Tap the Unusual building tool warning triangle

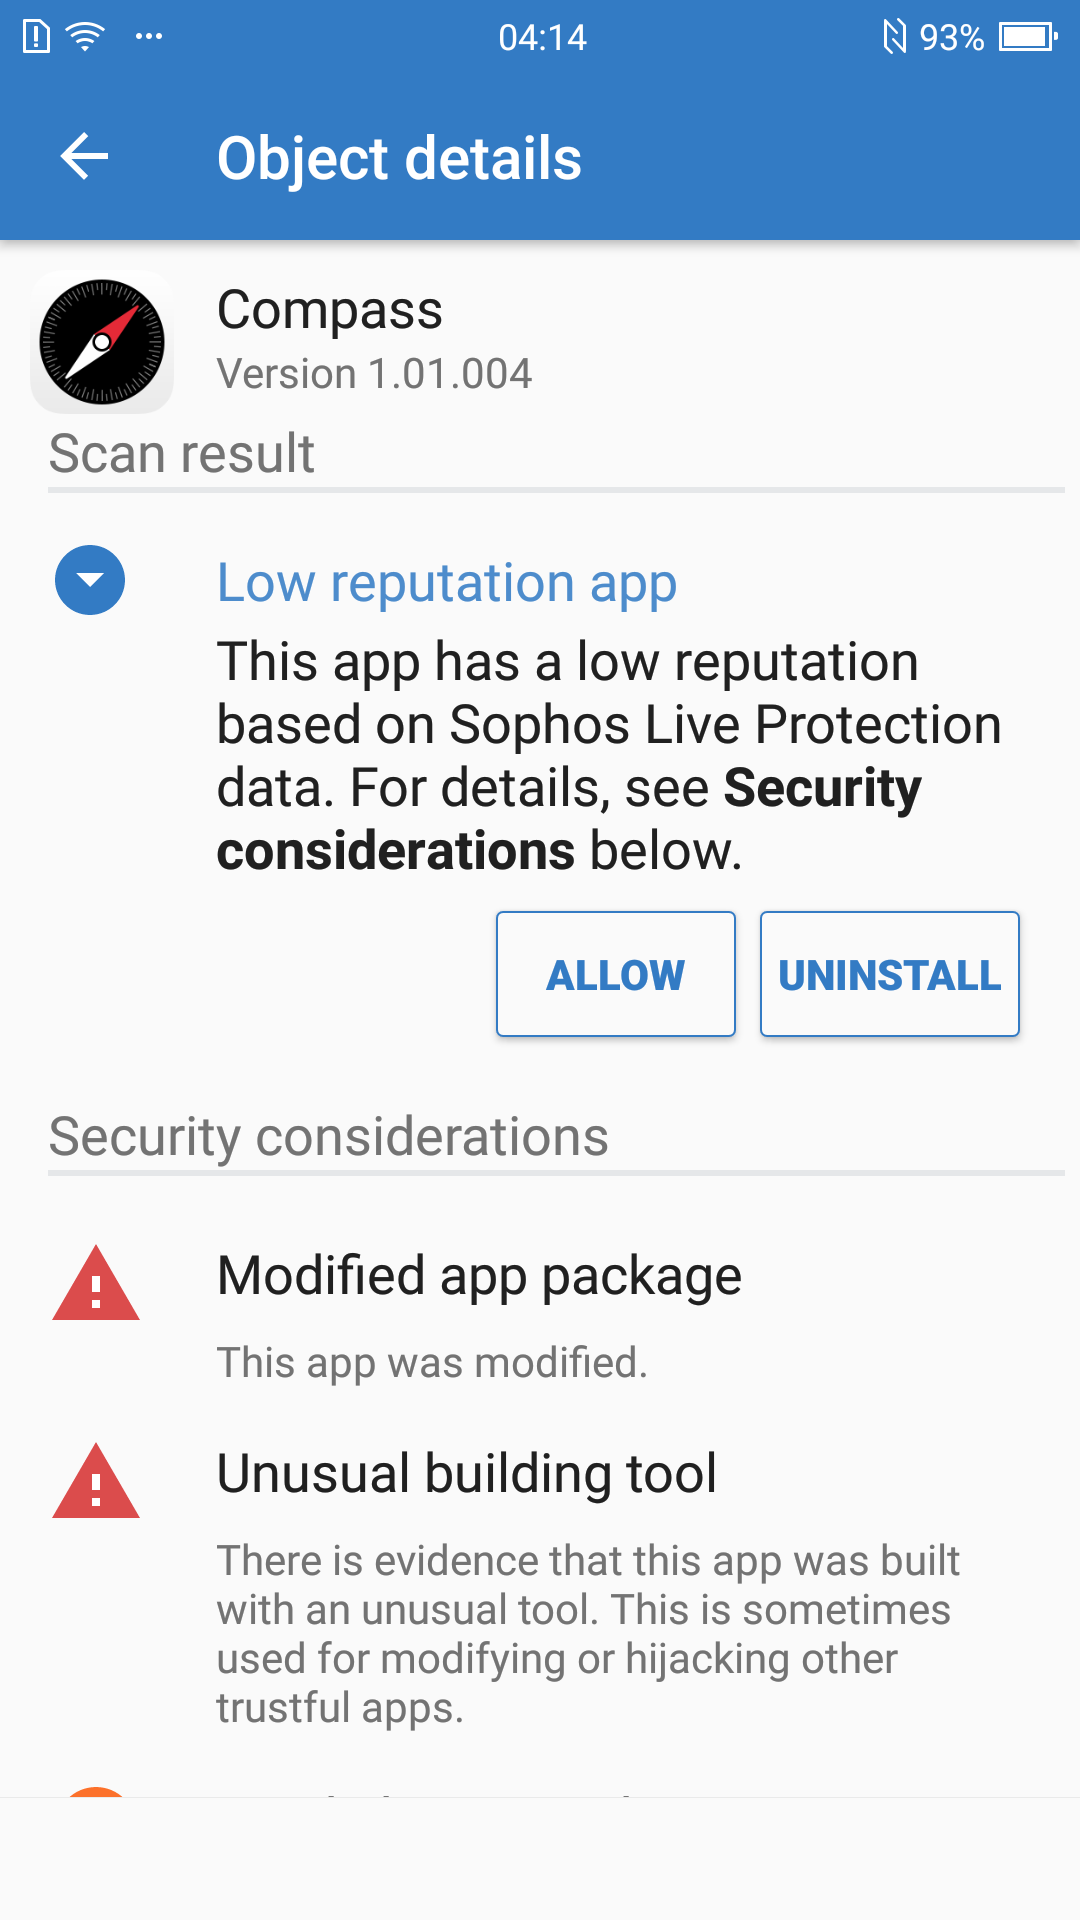pyautogui.click(x=96, y=1481)
